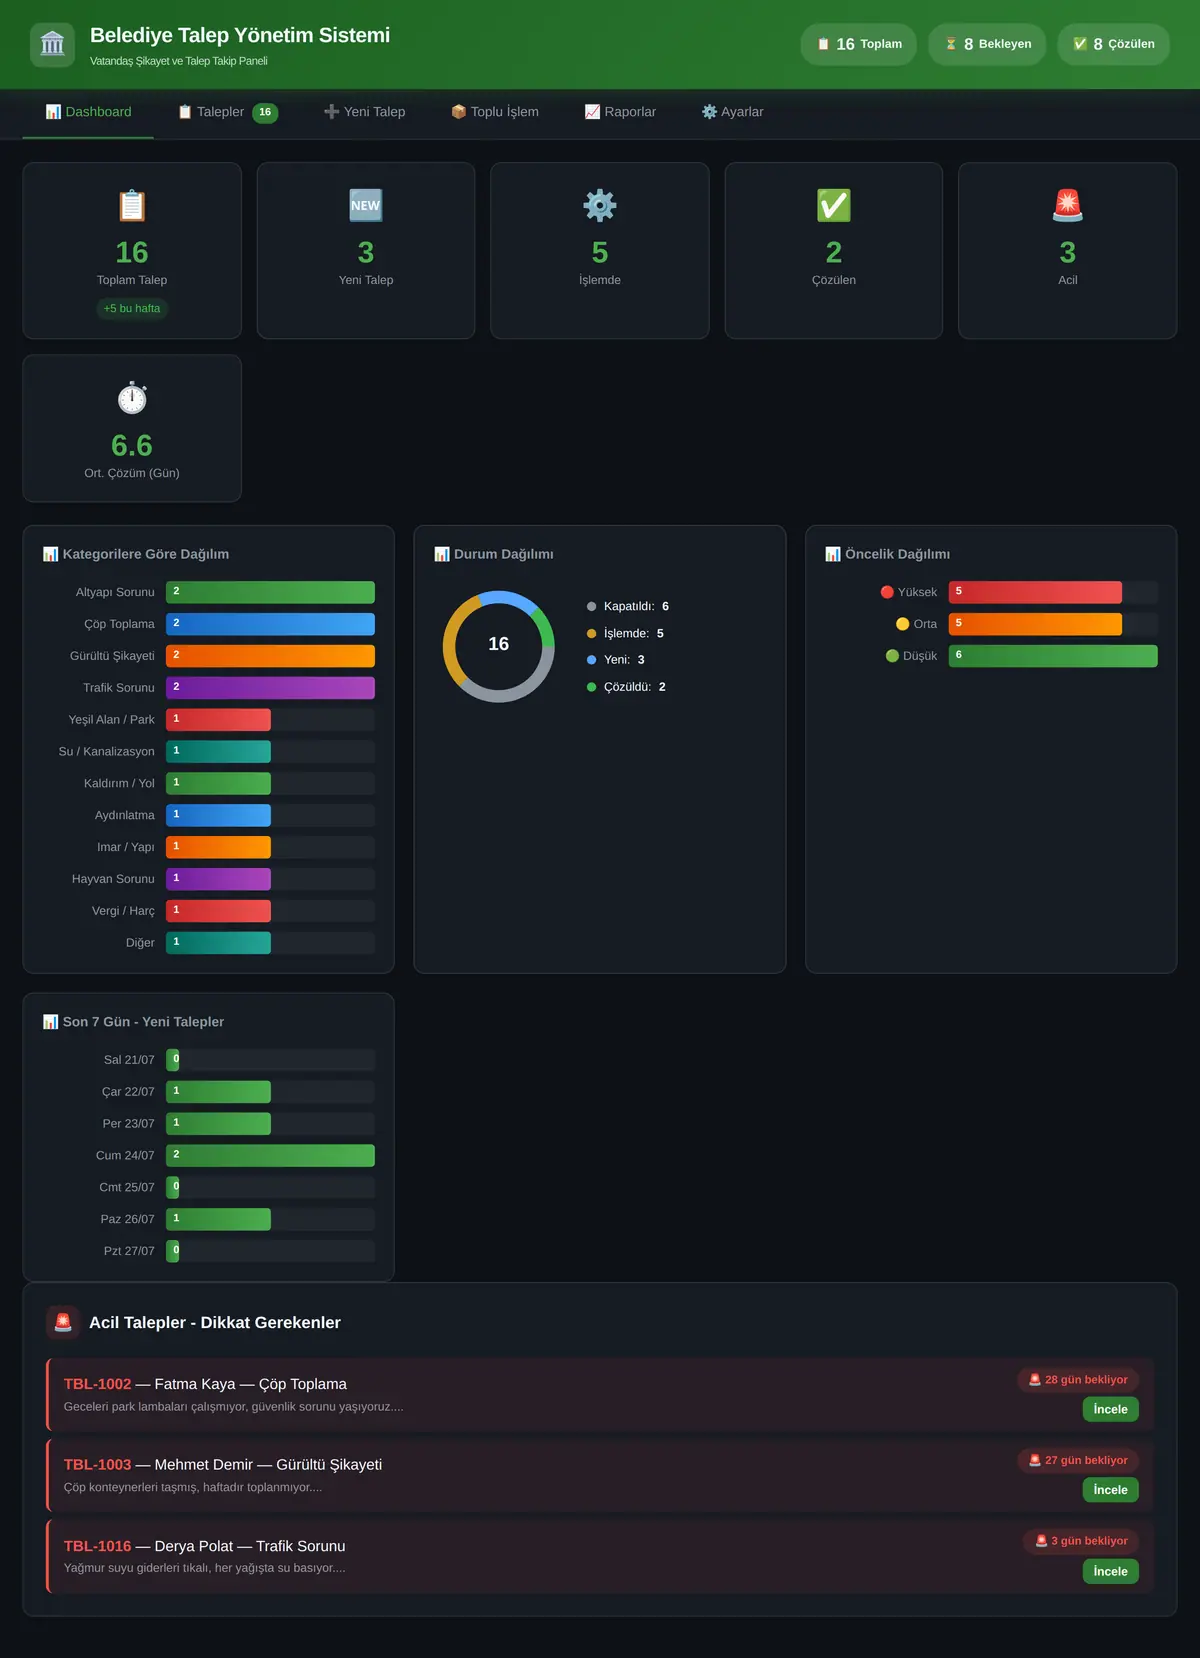Go to the Toplu İşlem tab
This screenshot has height=1658, width=1200.
[494, 112]
